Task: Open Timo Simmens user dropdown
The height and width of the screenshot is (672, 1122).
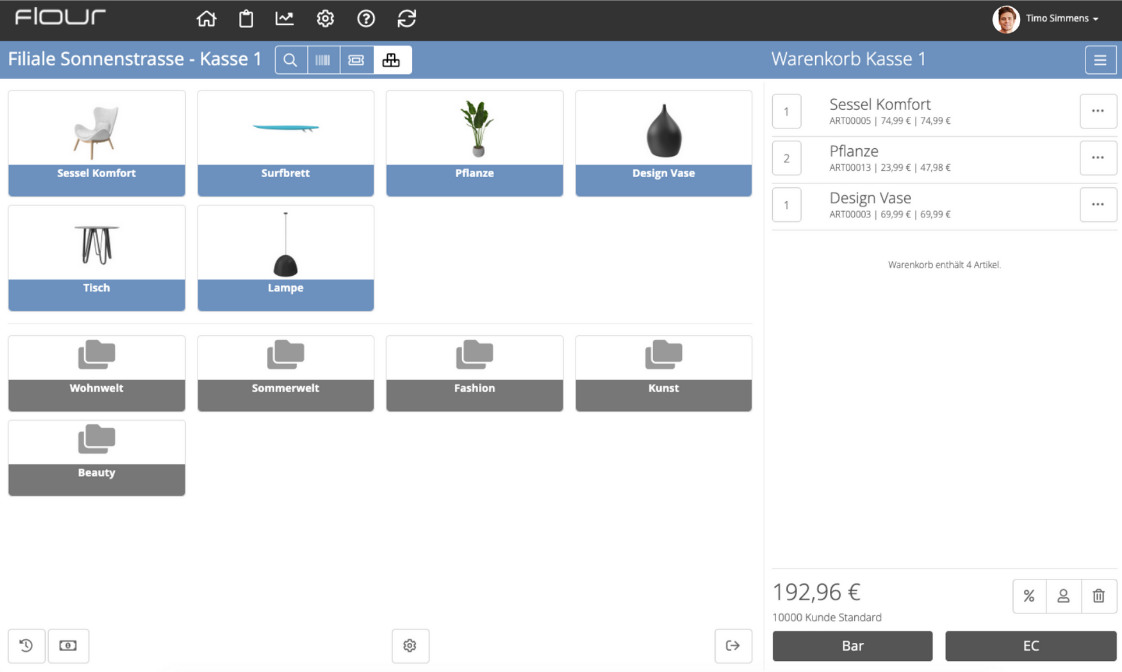Action: pyautogui.click(x=1045, y=19)
